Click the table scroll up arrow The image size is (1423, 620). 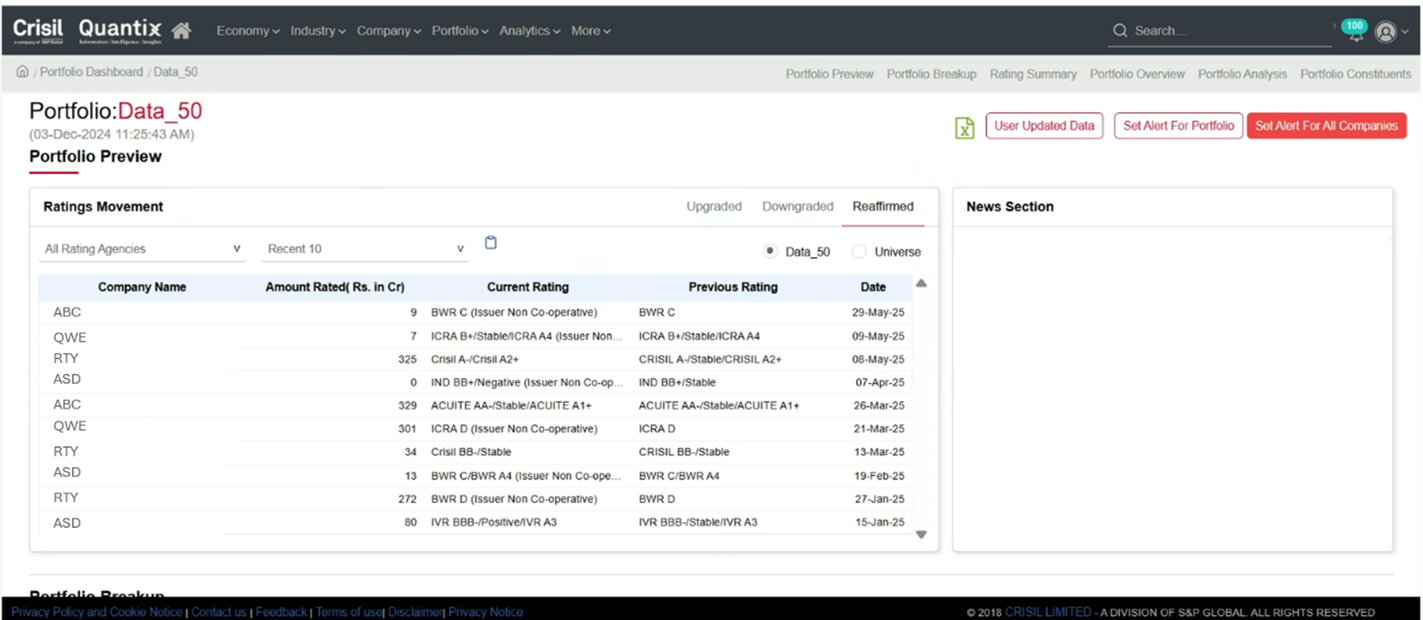tap(921, 284)
